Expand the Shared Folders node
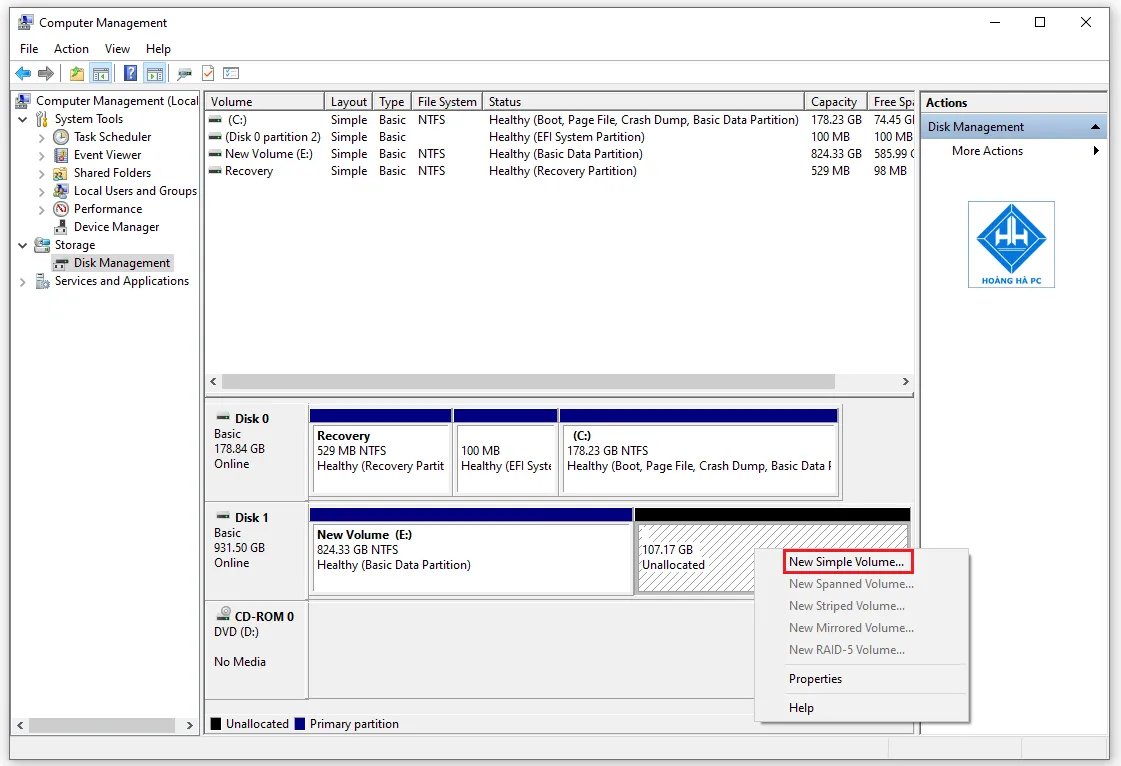 coord(41,173)
